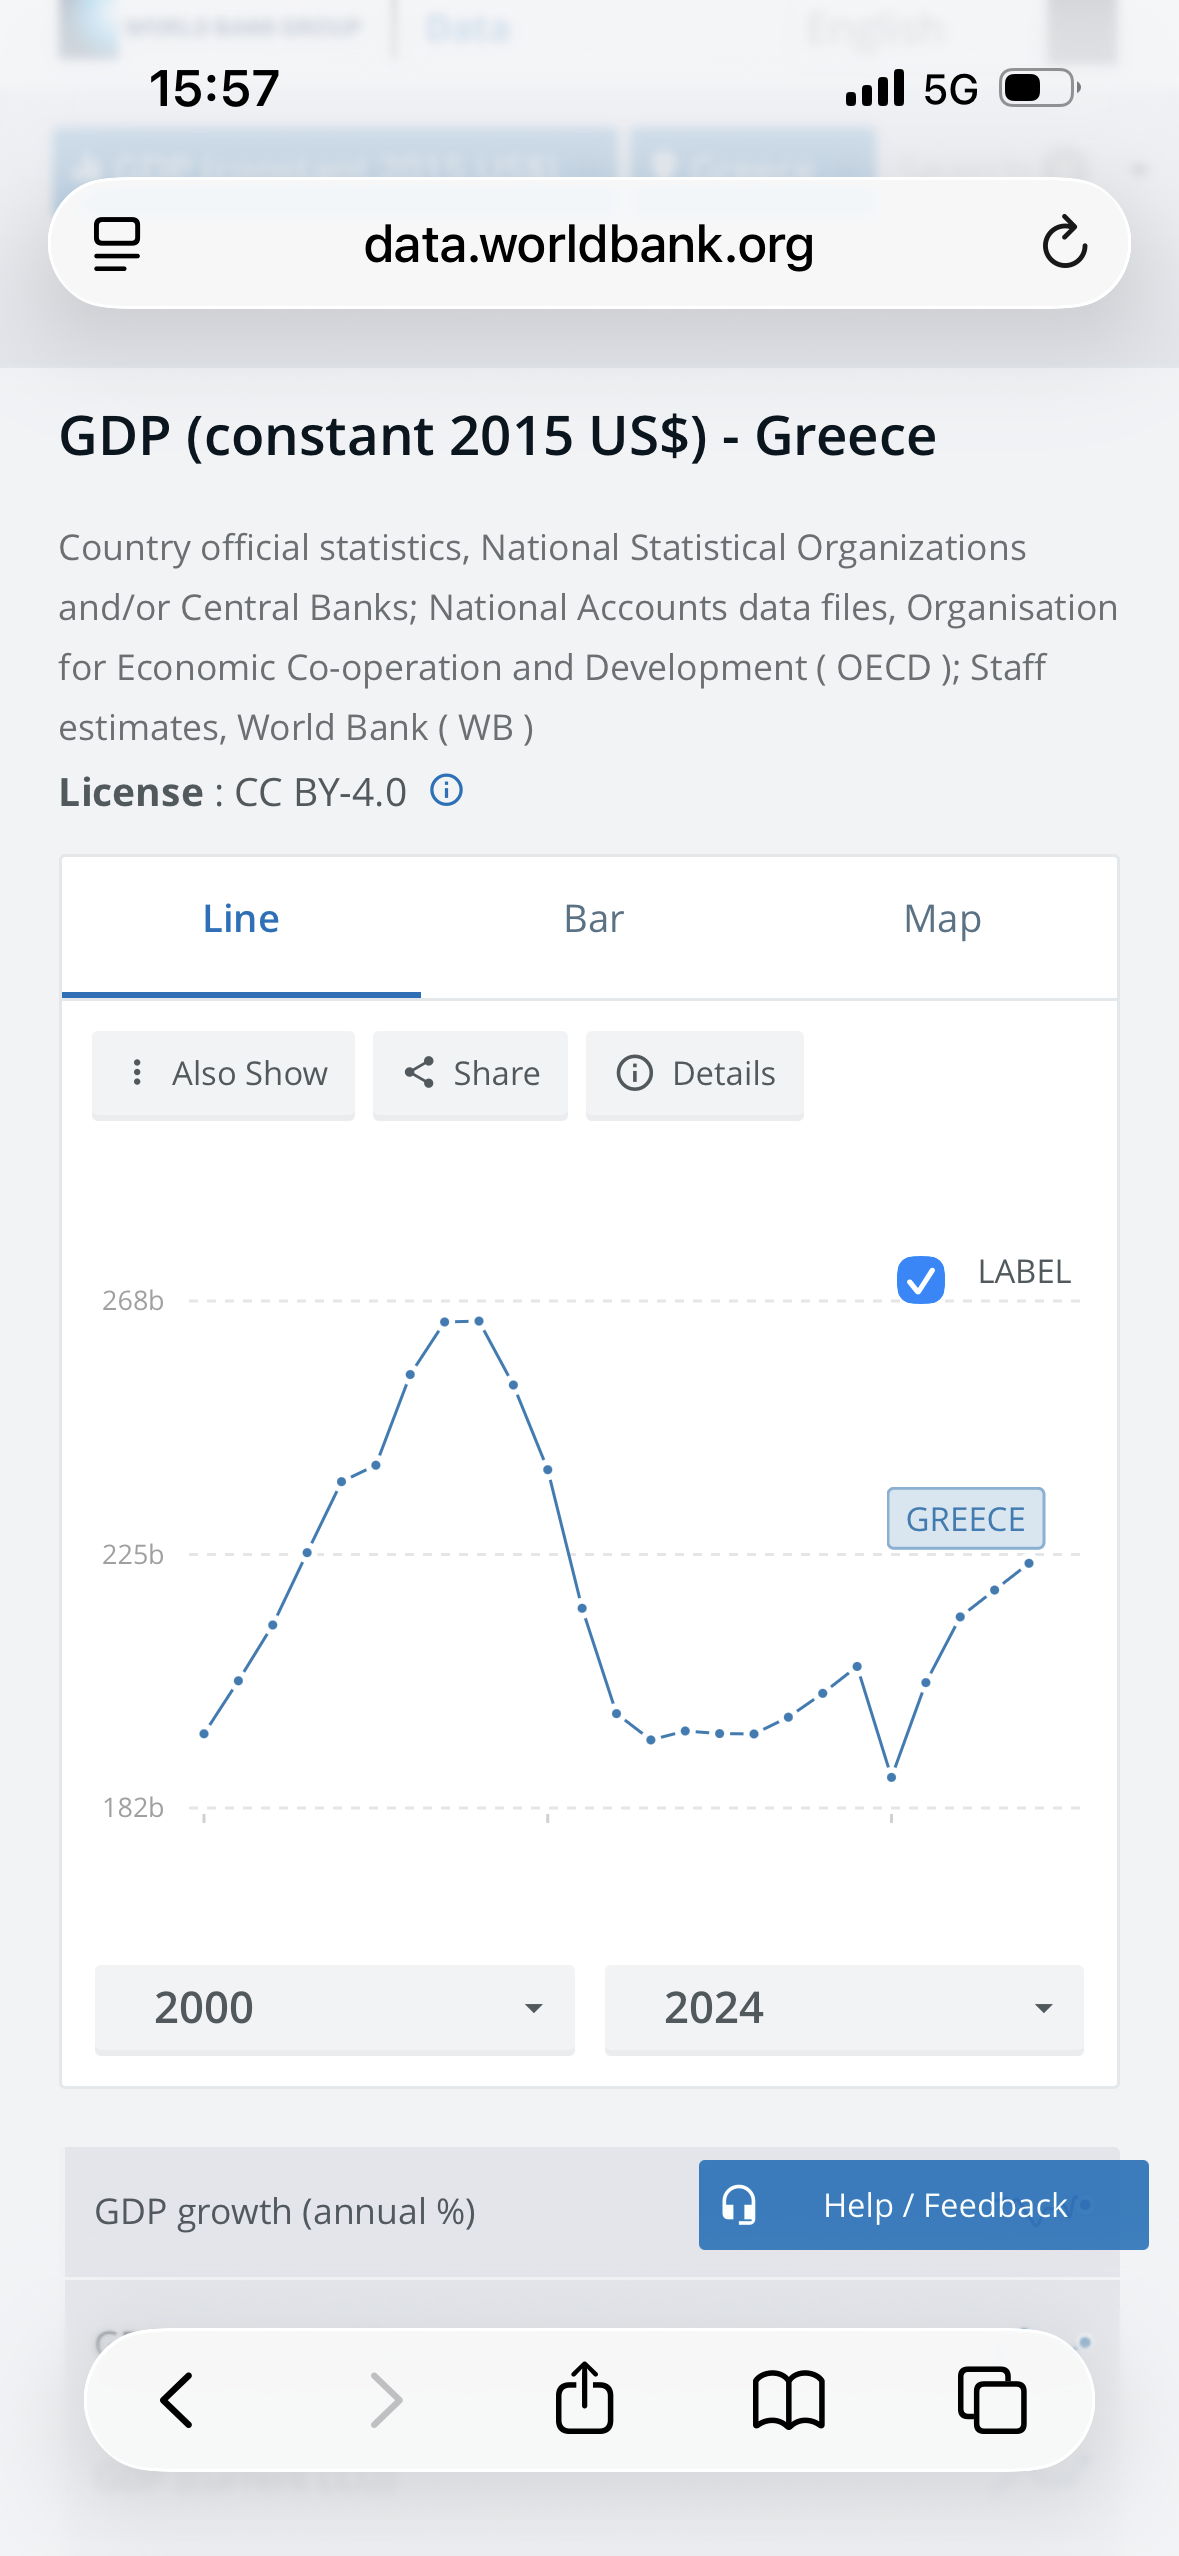
Task: Show open tabs overview icon
Action: point(991,2400)
